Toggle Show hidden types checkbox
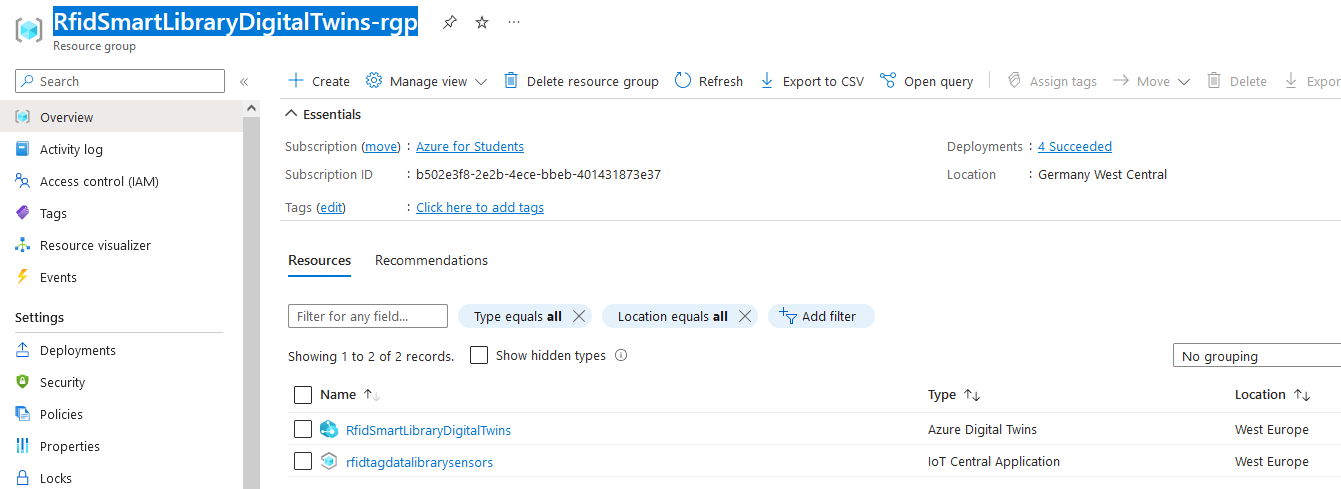The width and height of the screenshot is (1341, 489). tap(479, 355)
